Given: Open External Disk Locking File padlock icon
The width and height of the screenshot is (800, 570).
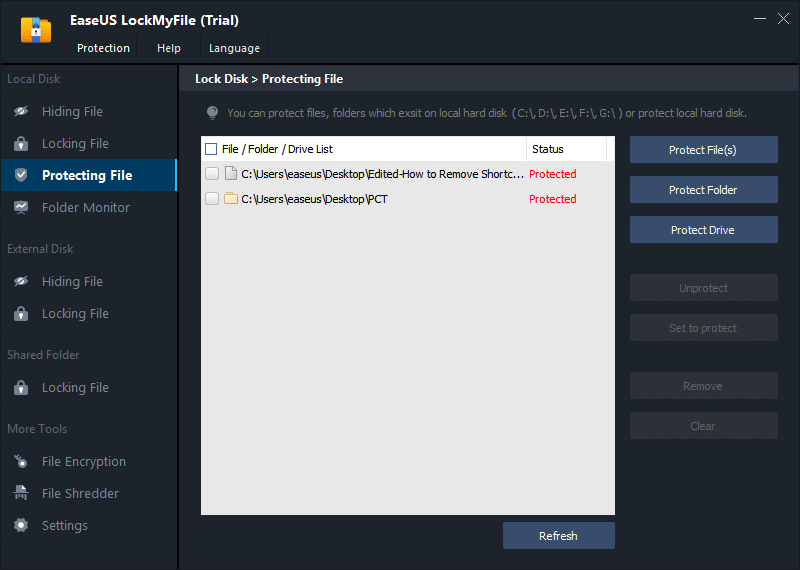Looking at the screenshot, I should point(21,313).
